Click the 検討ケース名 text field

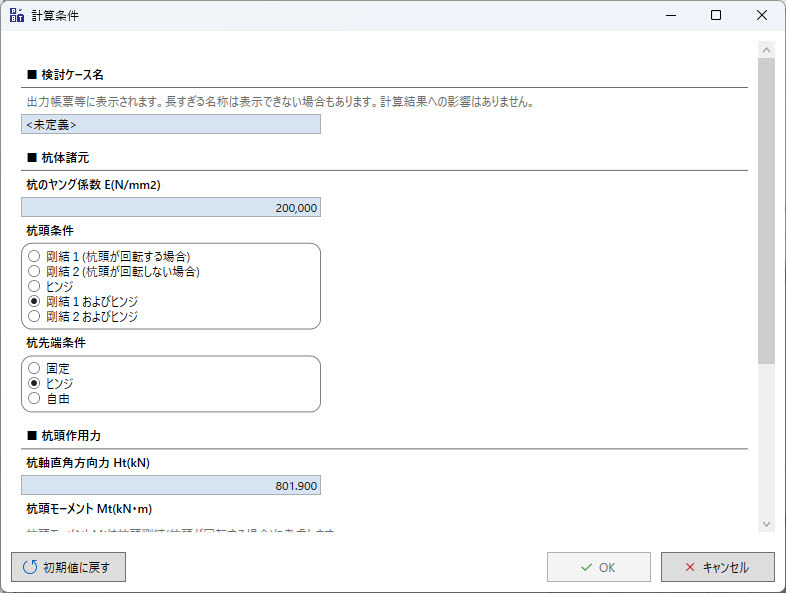(171, 125)
